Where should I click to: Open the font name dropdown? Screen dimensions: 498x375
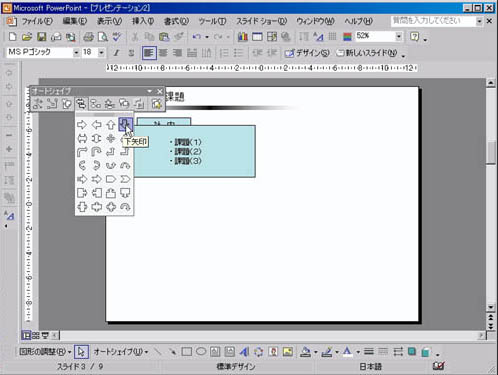76,53
